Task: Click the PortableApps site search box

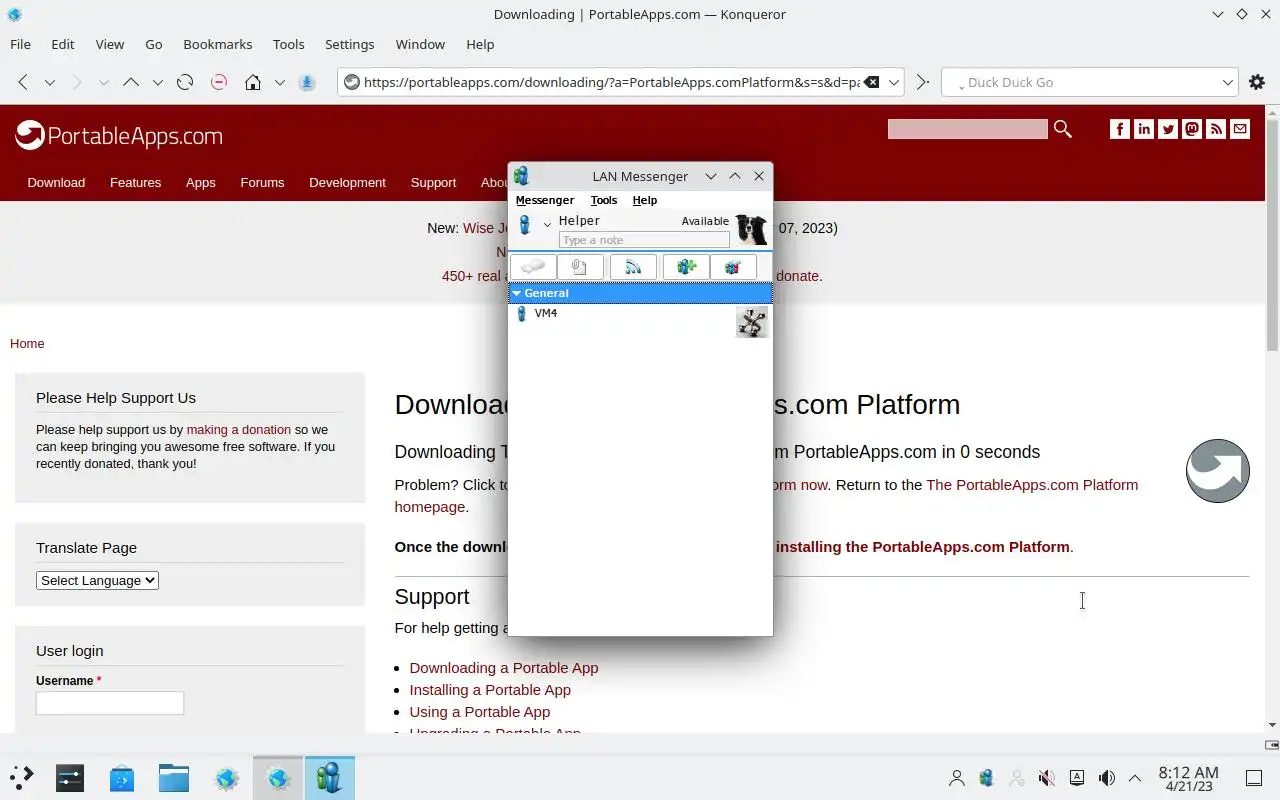Action: click(x=967, y=129)
